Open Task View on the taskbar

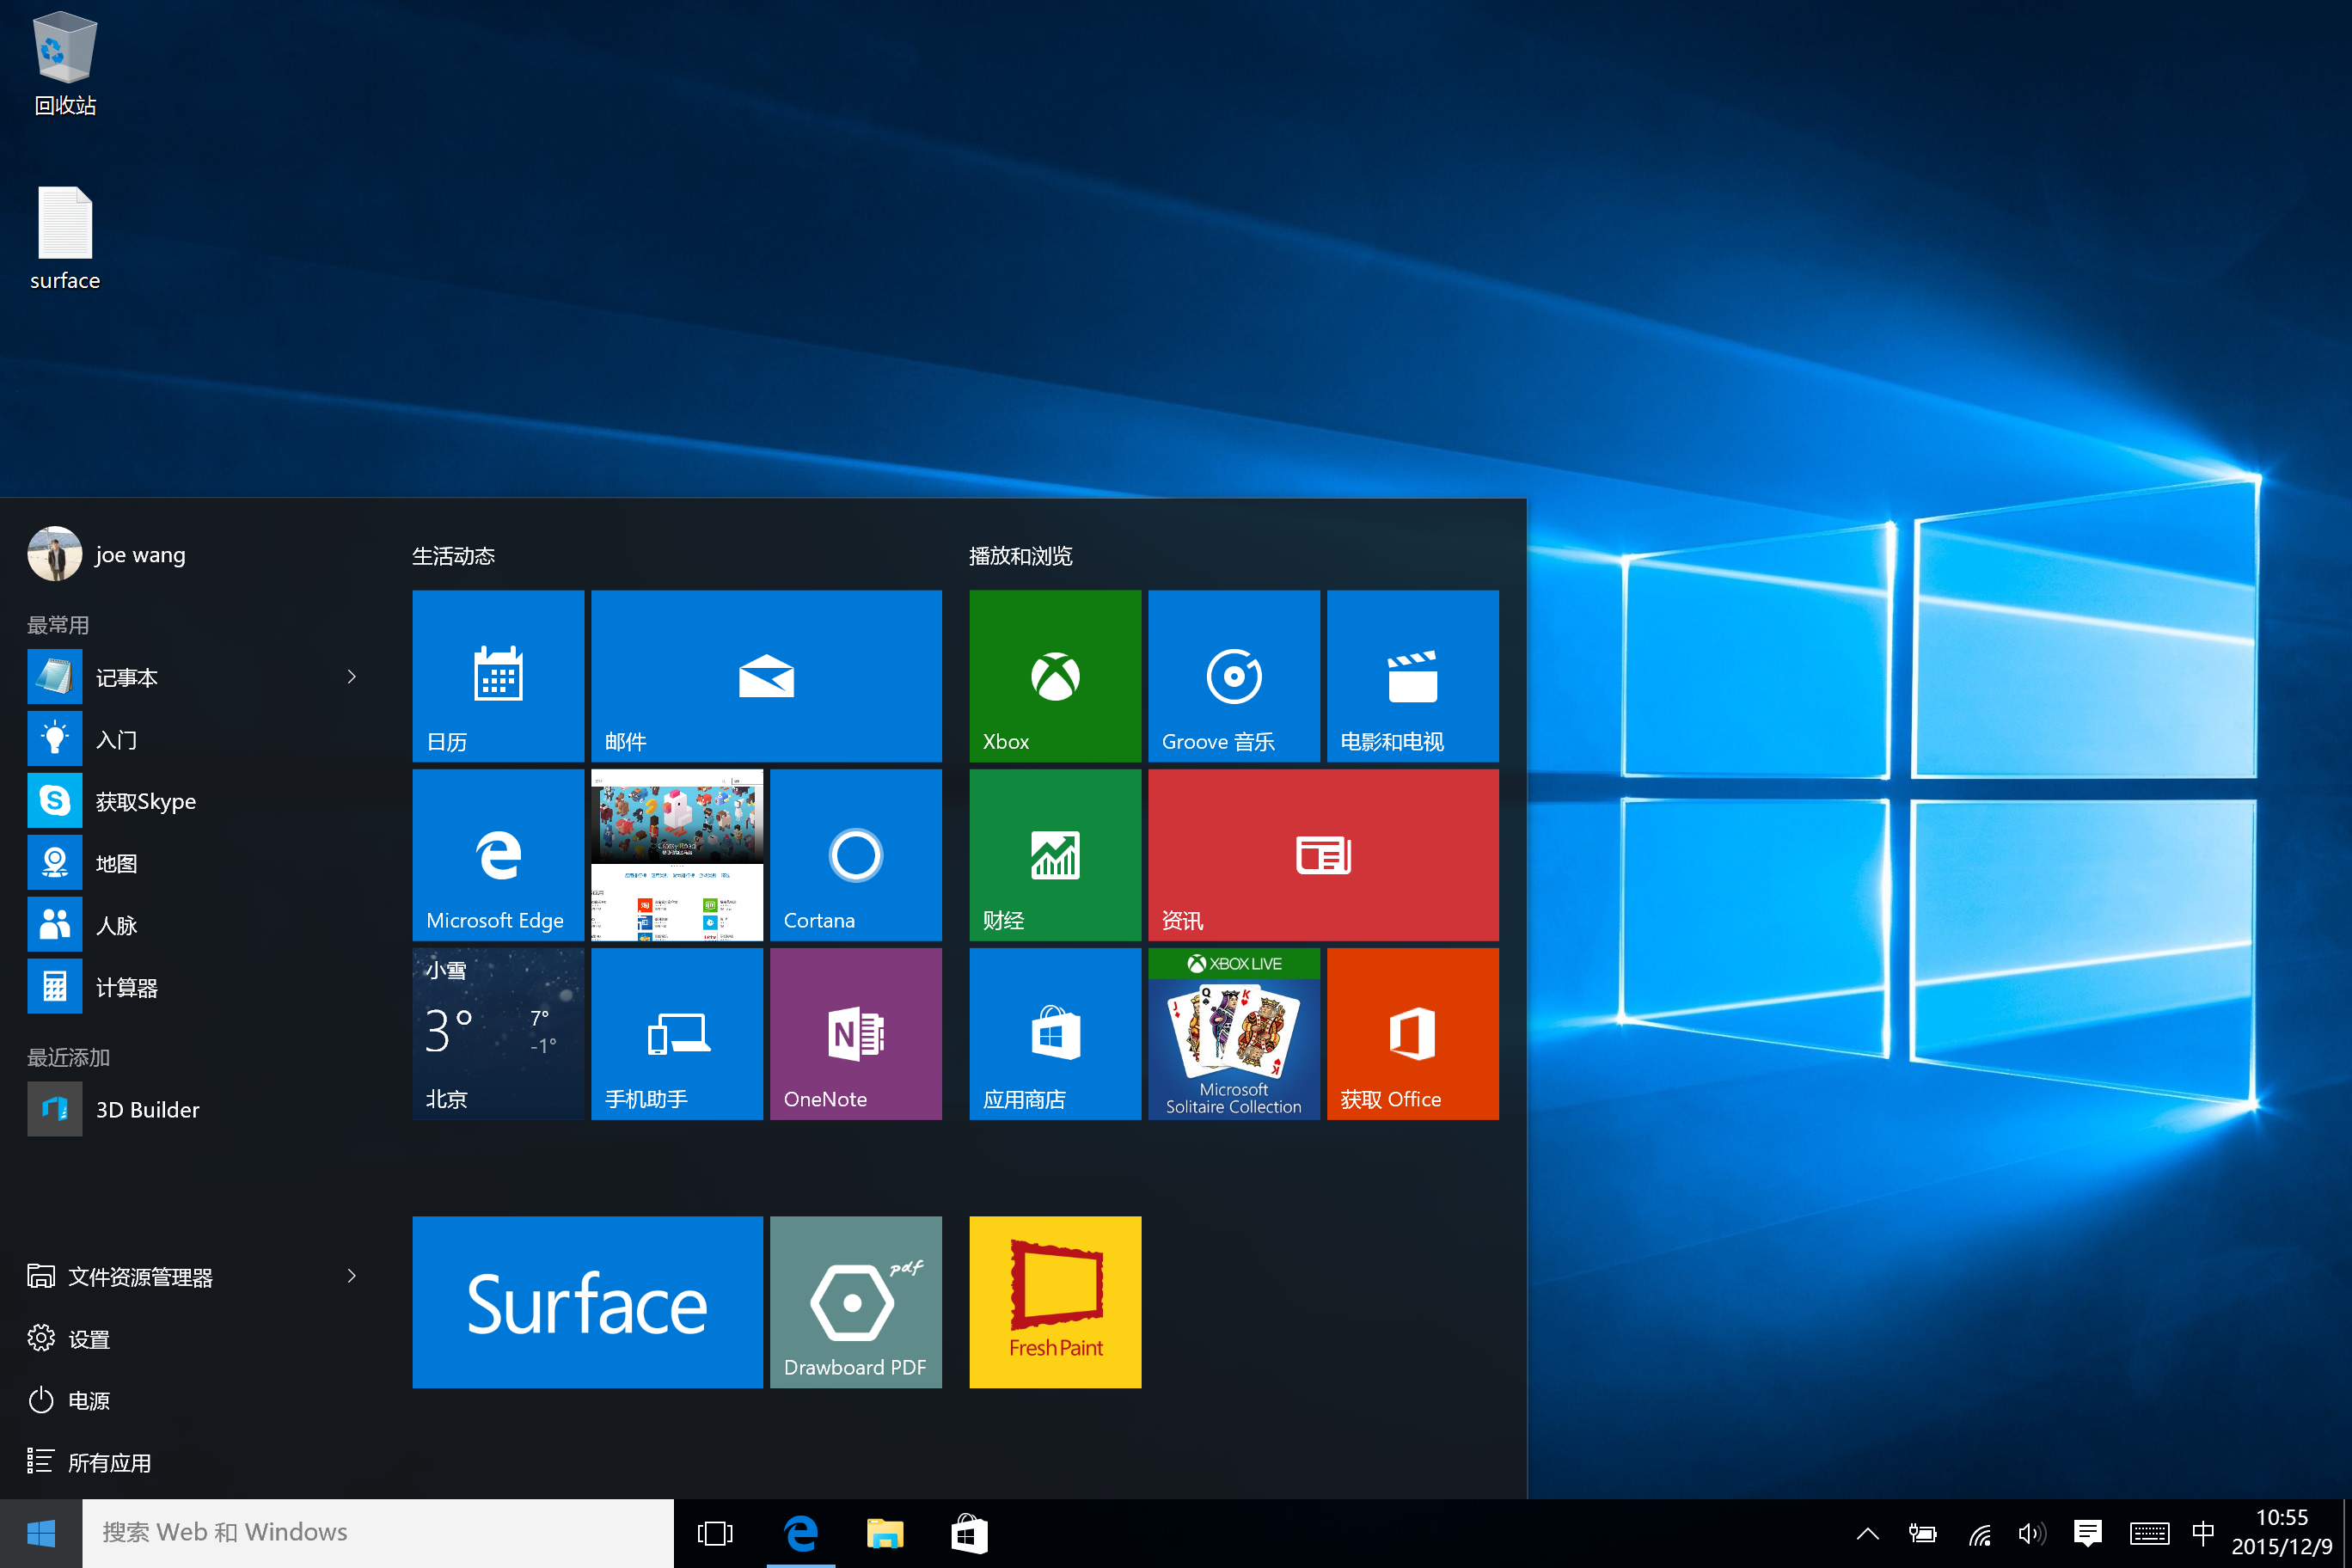(x=715, y=1532)
